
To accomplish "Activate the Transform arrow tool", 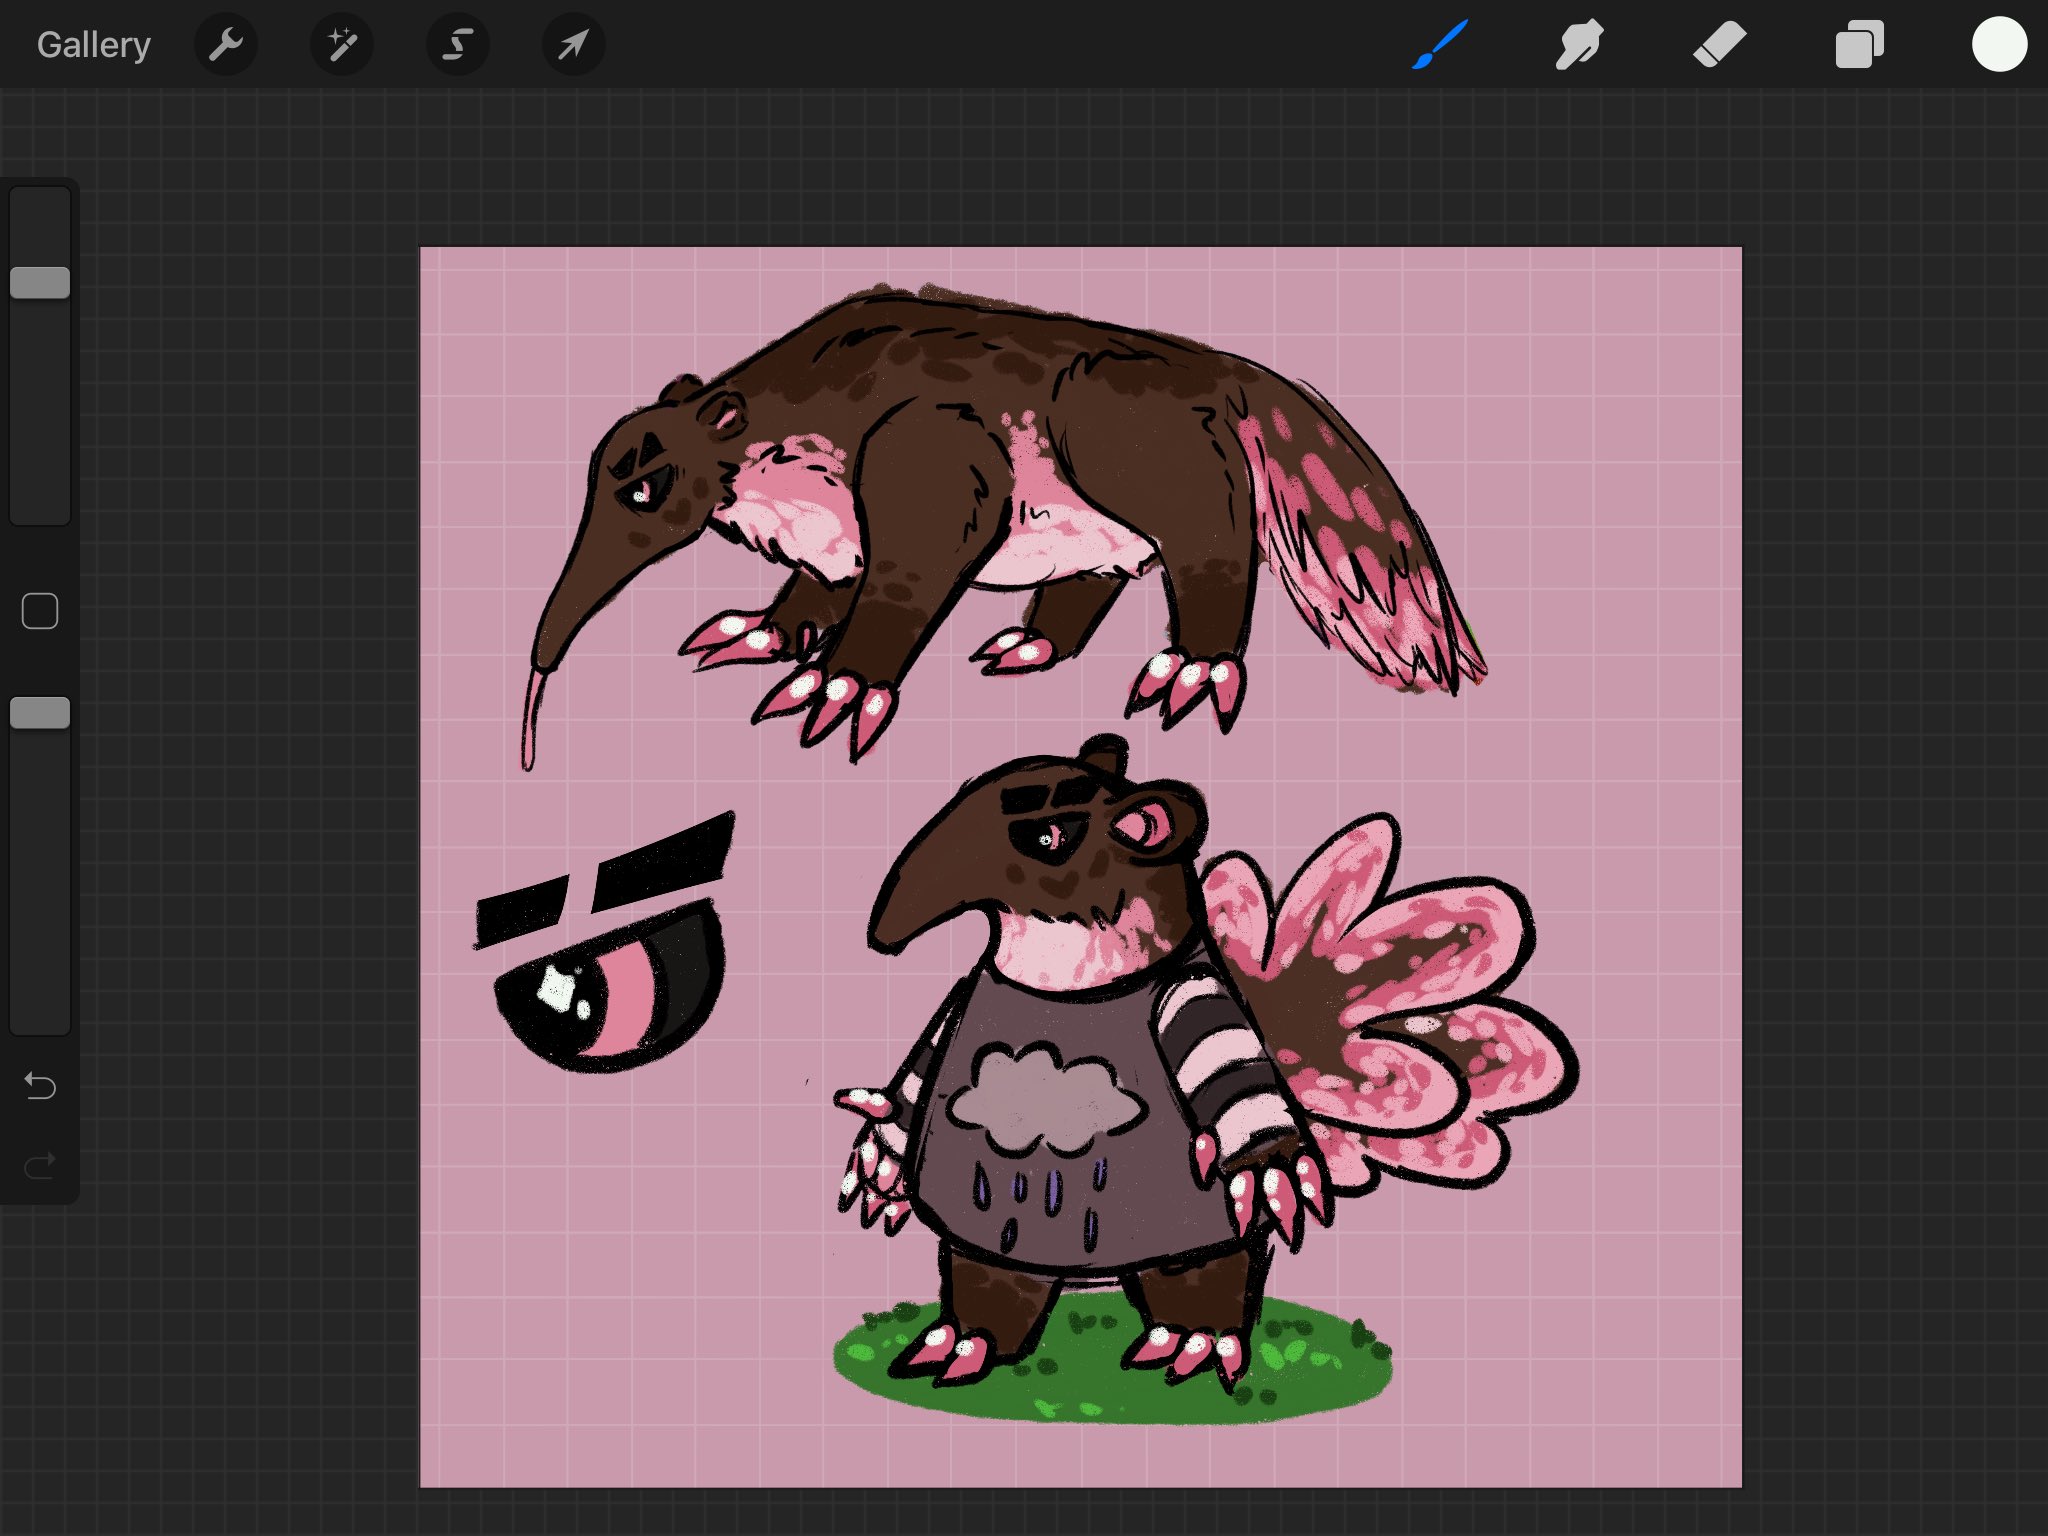I will [x=574, y=45].
